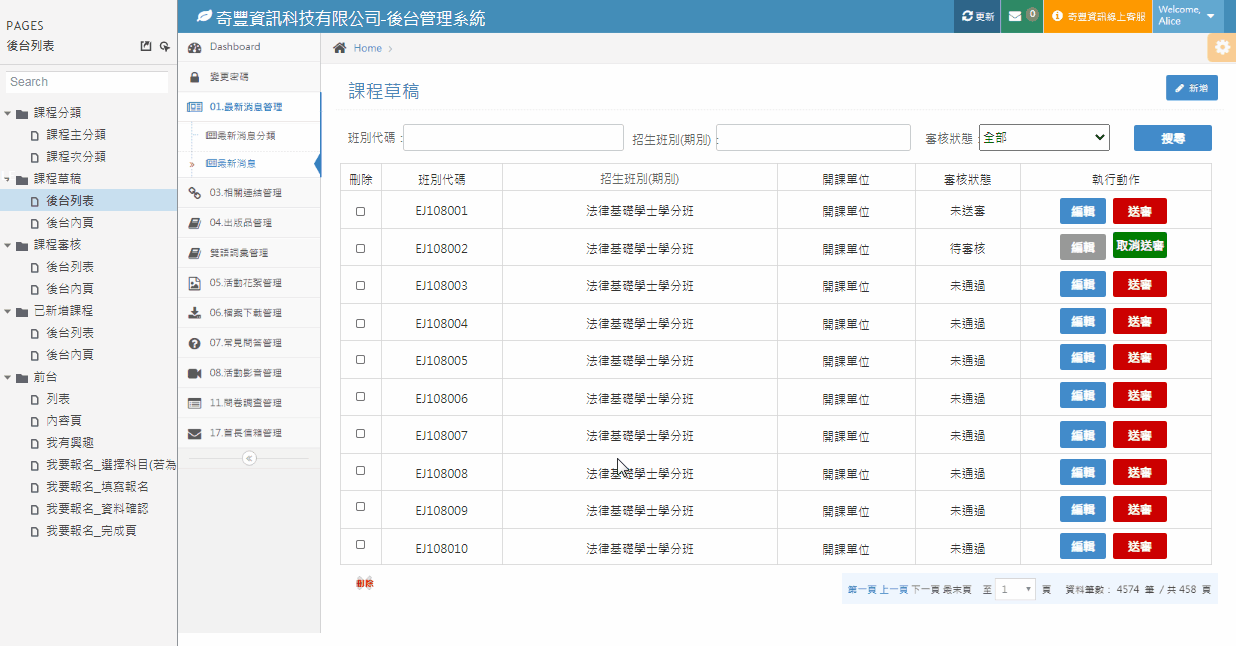Click the blue 搜尋 search button

pos(1172,138)
